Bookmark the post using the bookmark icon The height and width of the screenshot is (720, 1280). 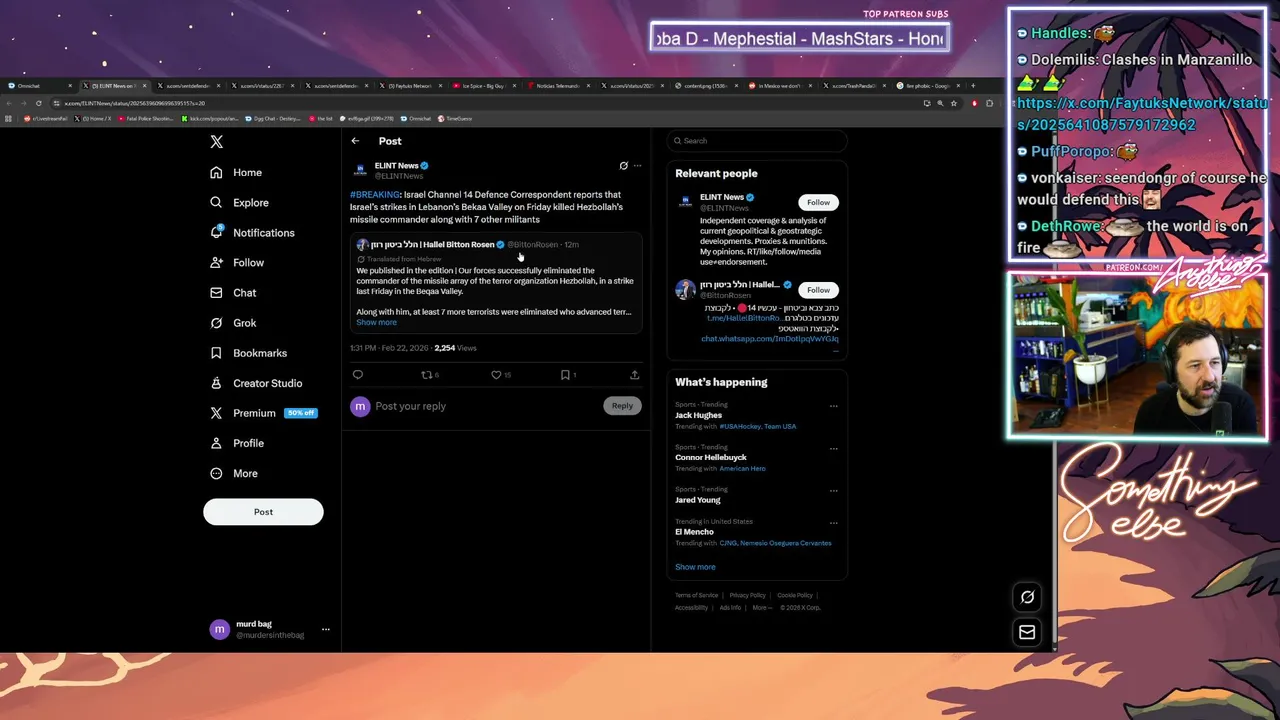coord(565,375)
